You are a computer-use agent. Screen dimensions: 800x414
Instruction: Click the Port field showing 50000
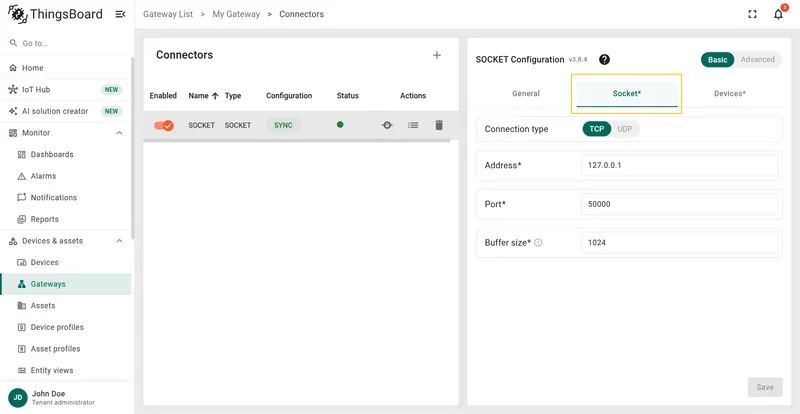pos(680,204)
